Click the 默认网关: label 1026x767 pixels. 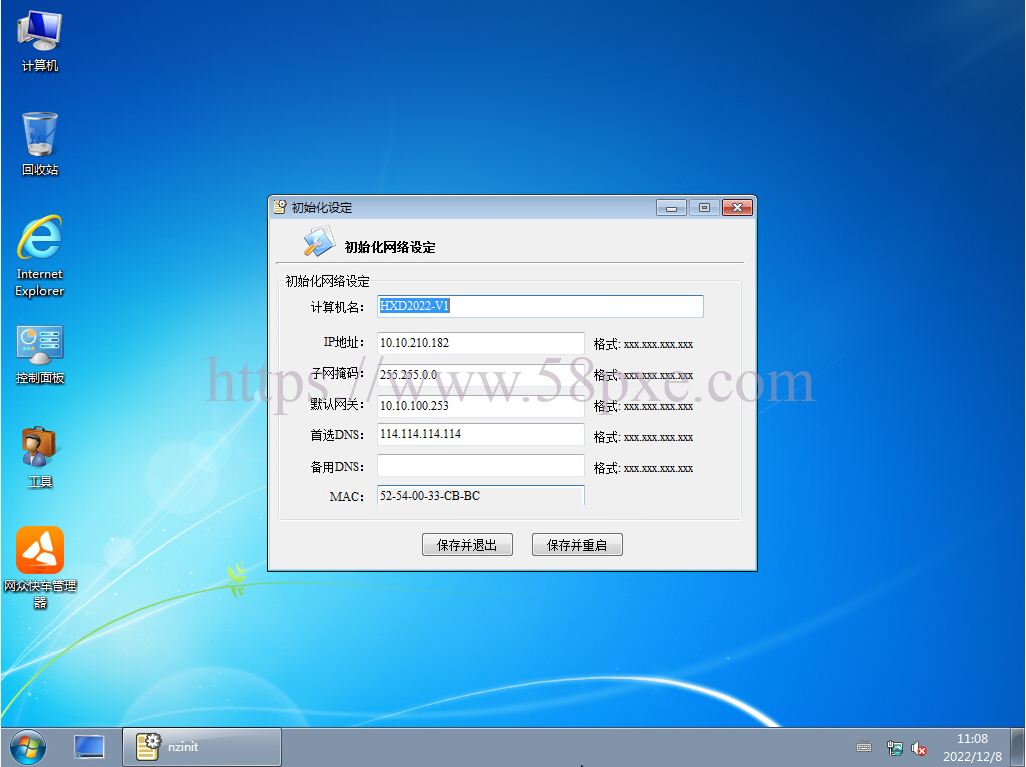tap(337, 405)
